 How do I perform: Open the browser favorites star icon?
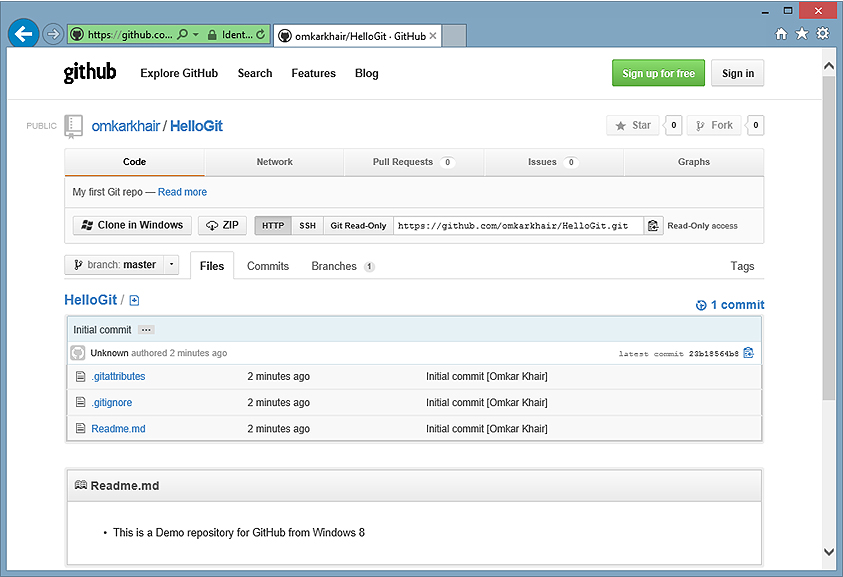point(802,34)
